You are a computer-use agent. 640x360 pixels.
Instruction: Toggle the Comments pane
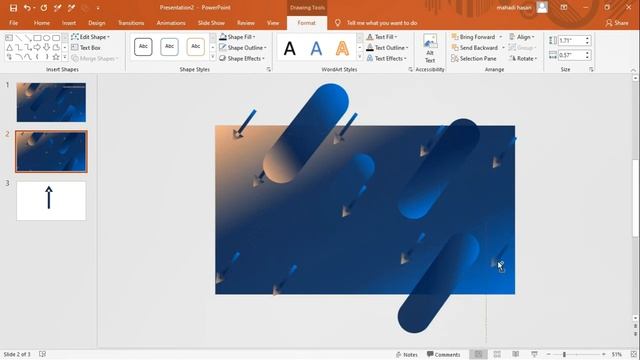[x=444, y=354]
